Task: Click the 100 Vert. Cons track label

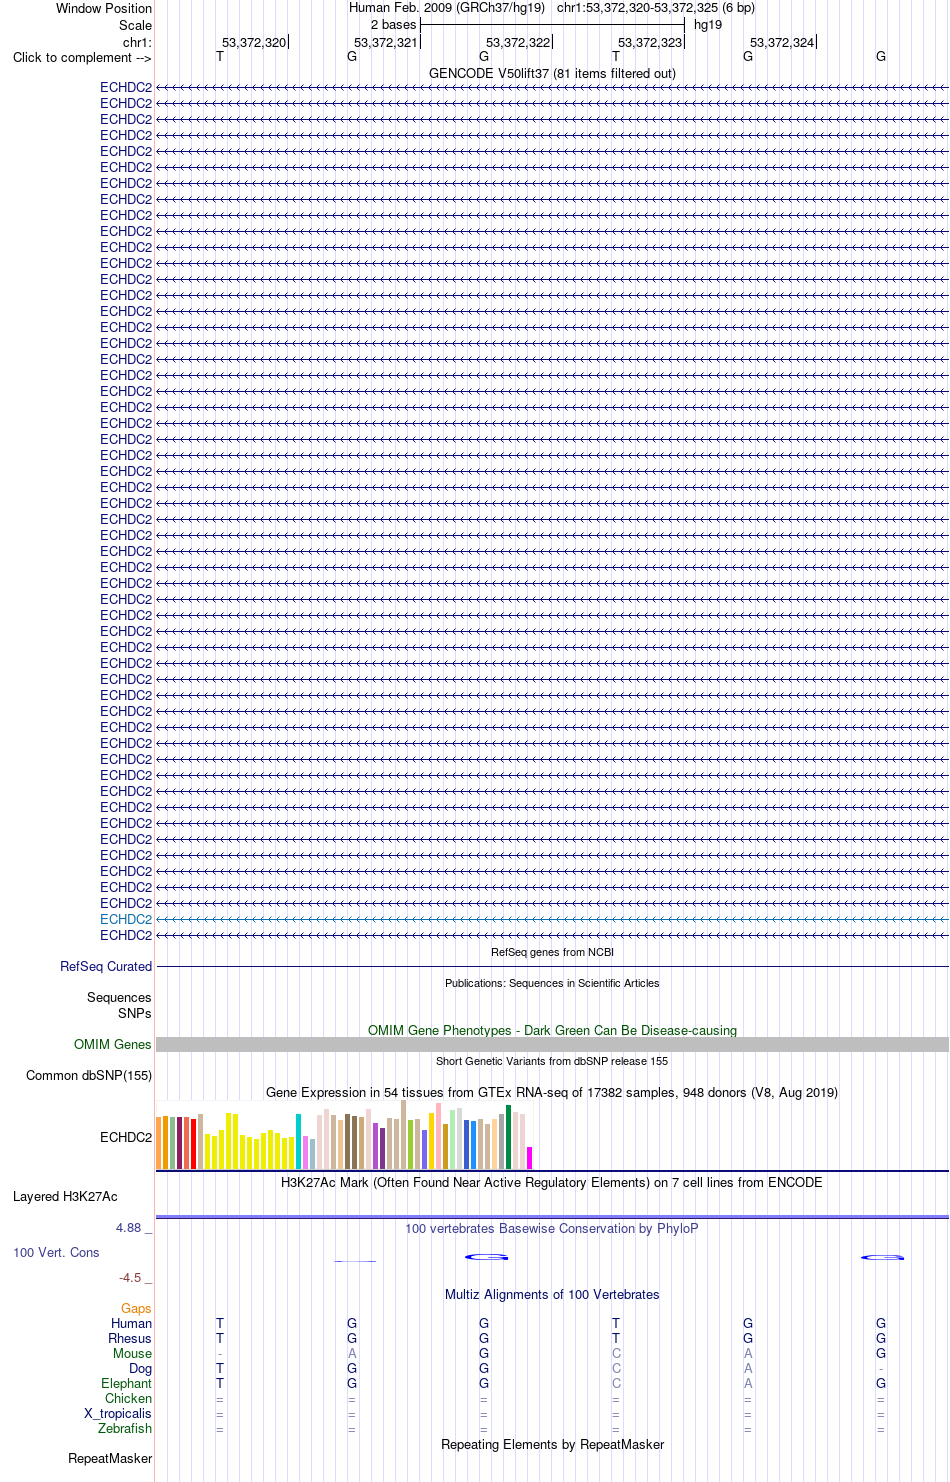Action: pos(56,1253)
